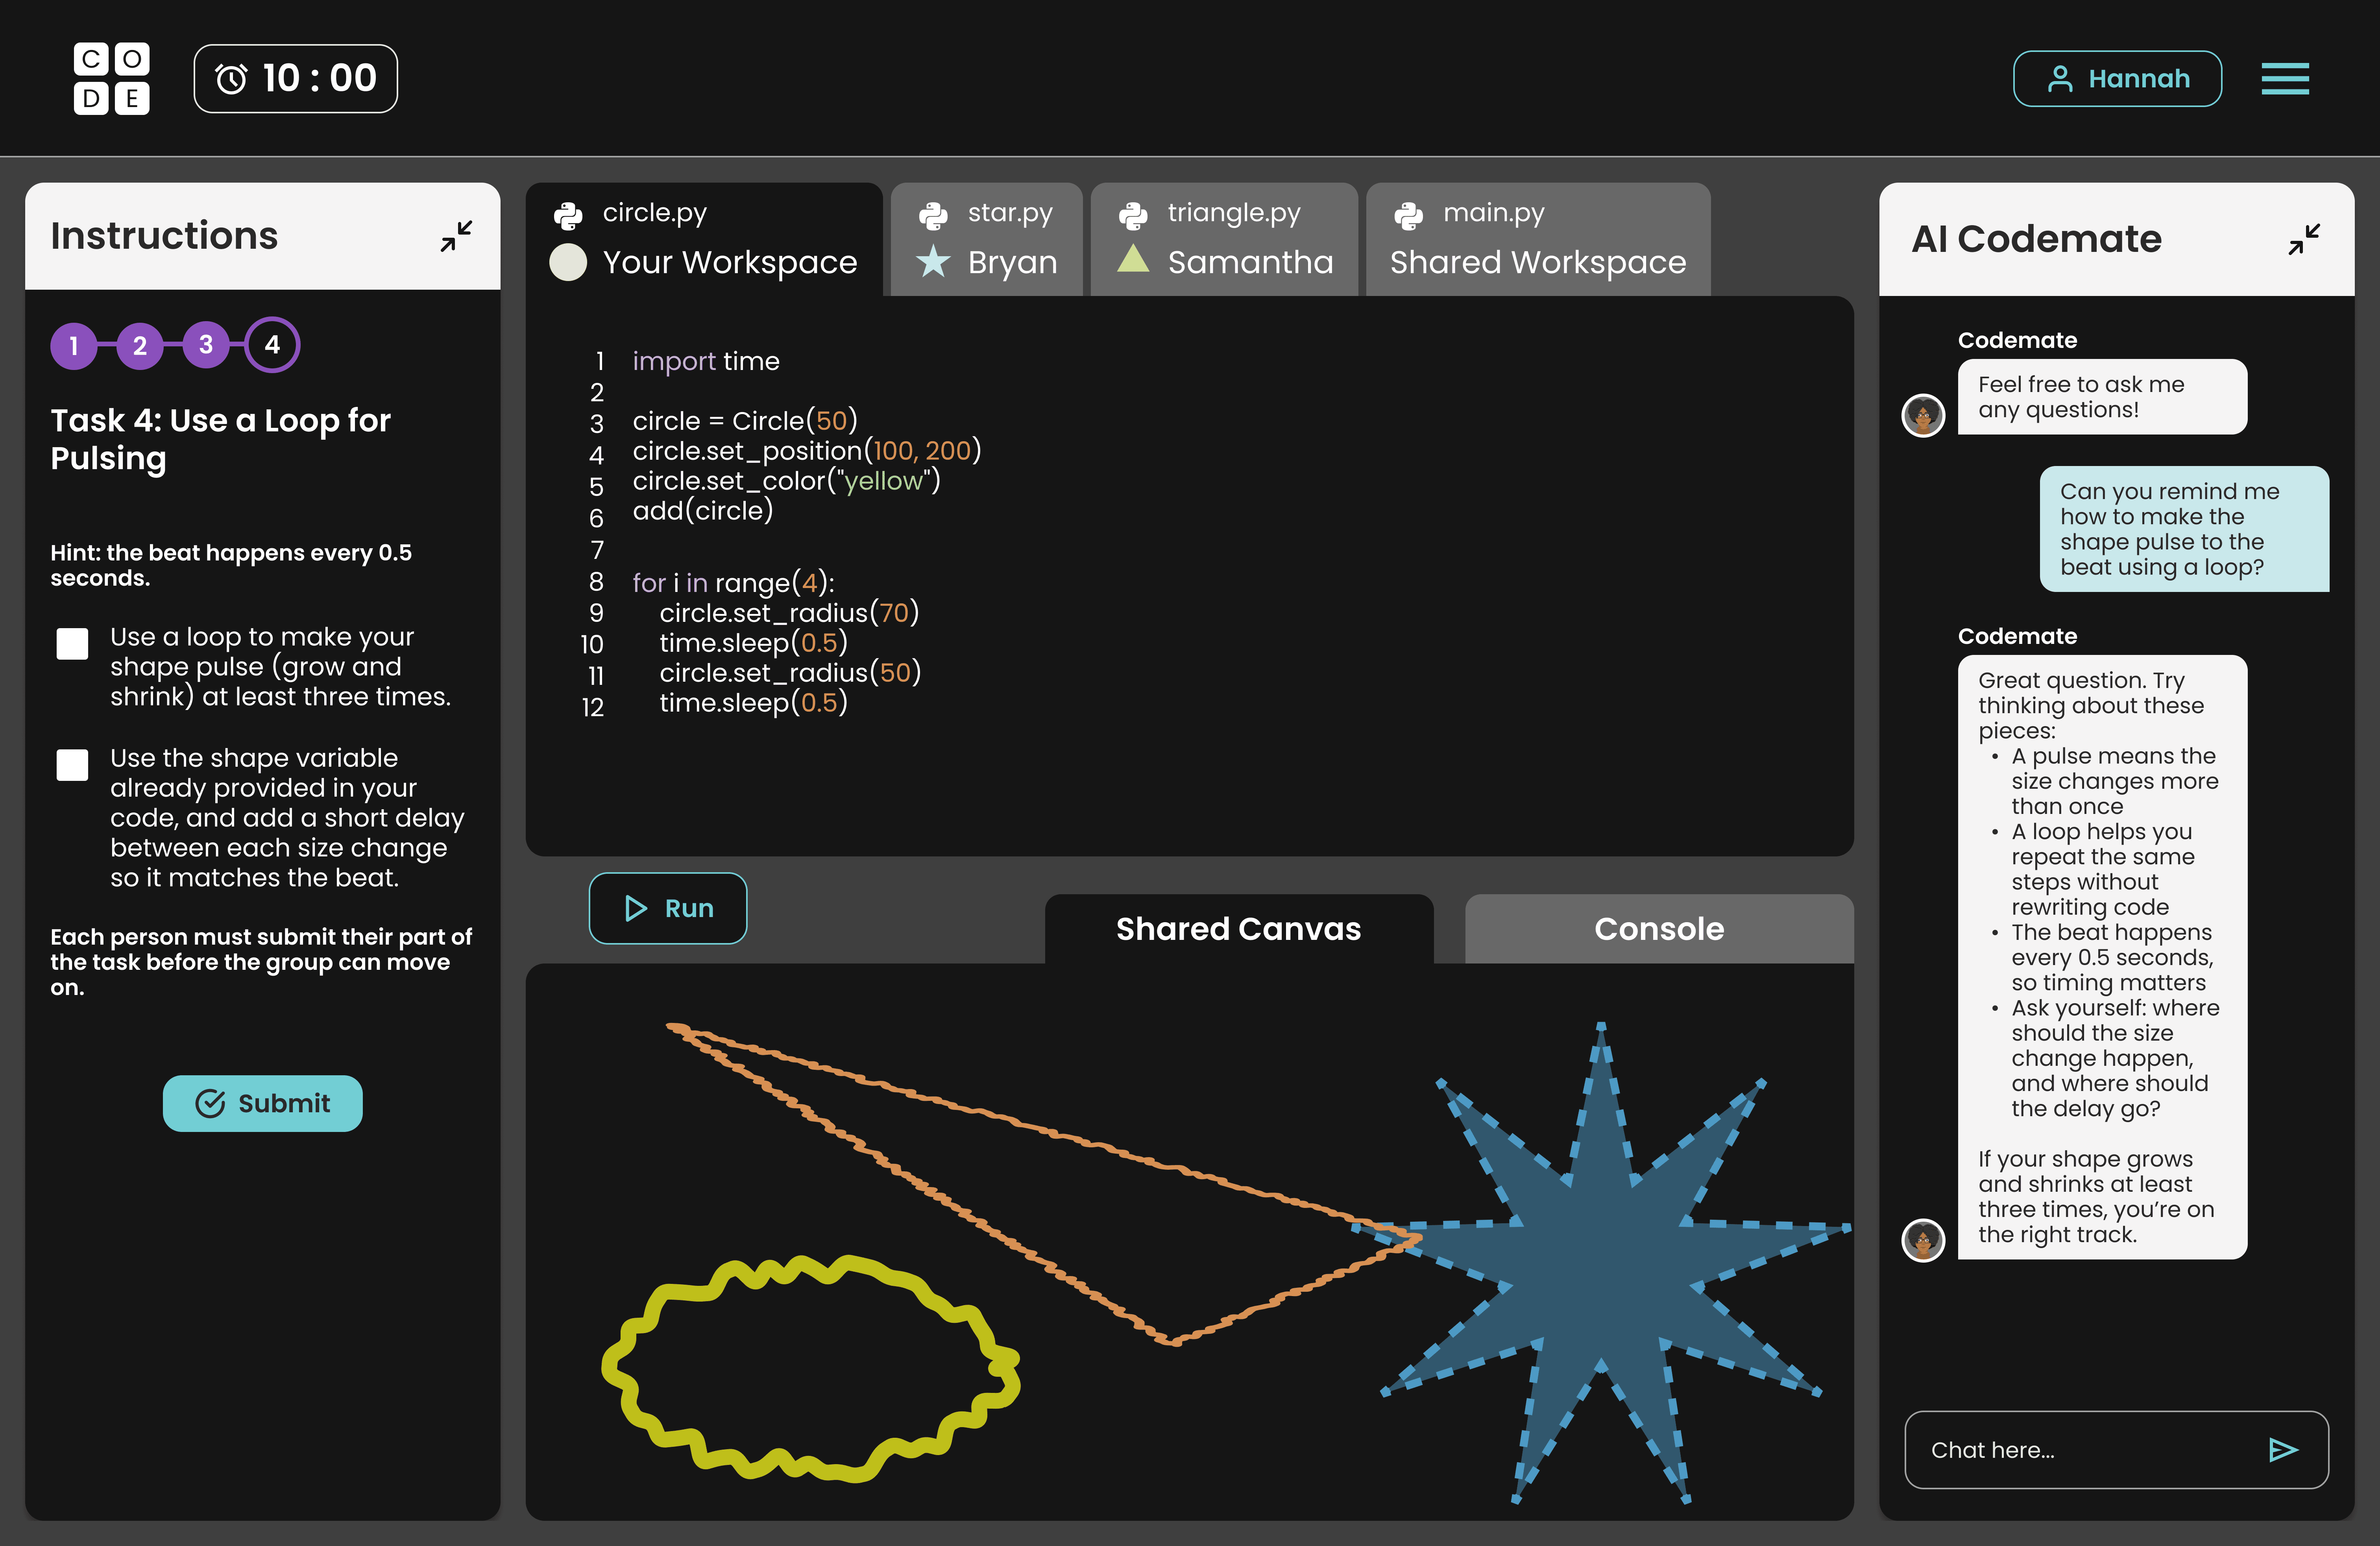Open the Hannah user profile button
Image resolution: width=2380 pixels, height=1546 pixels.
tap(2117, 79)
